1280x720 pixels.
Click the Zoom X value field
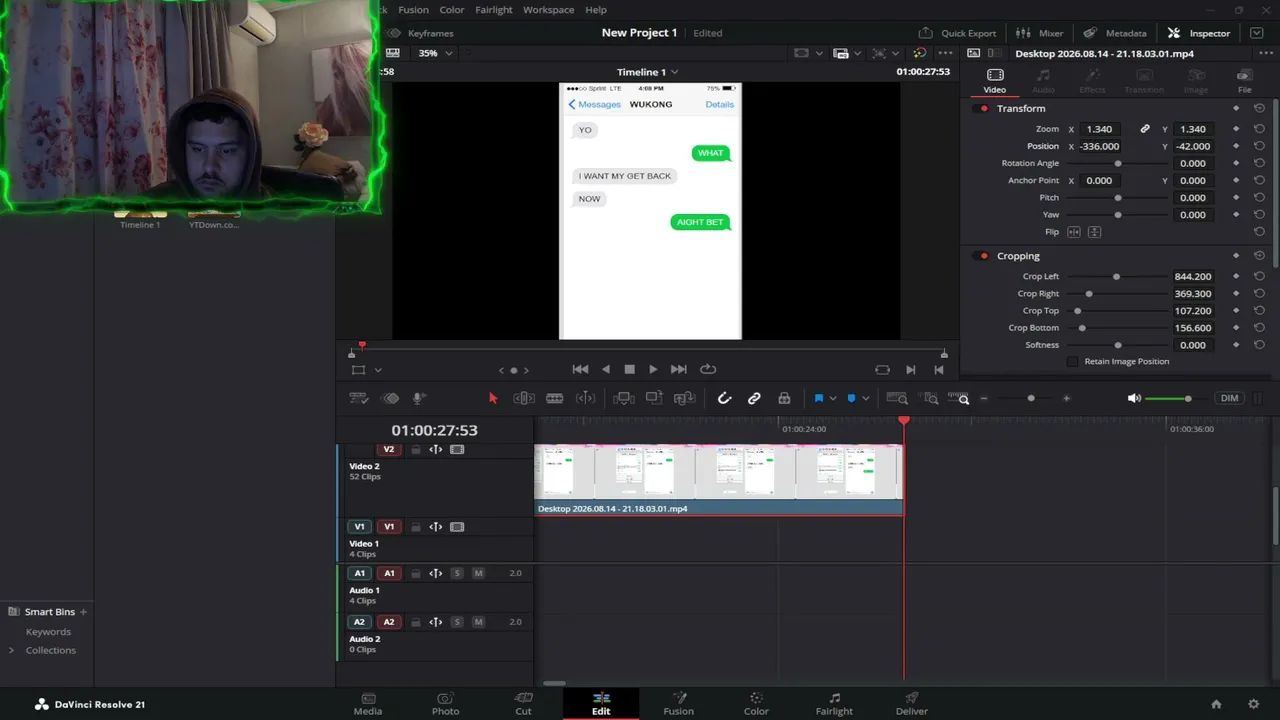pos(1100,129)
